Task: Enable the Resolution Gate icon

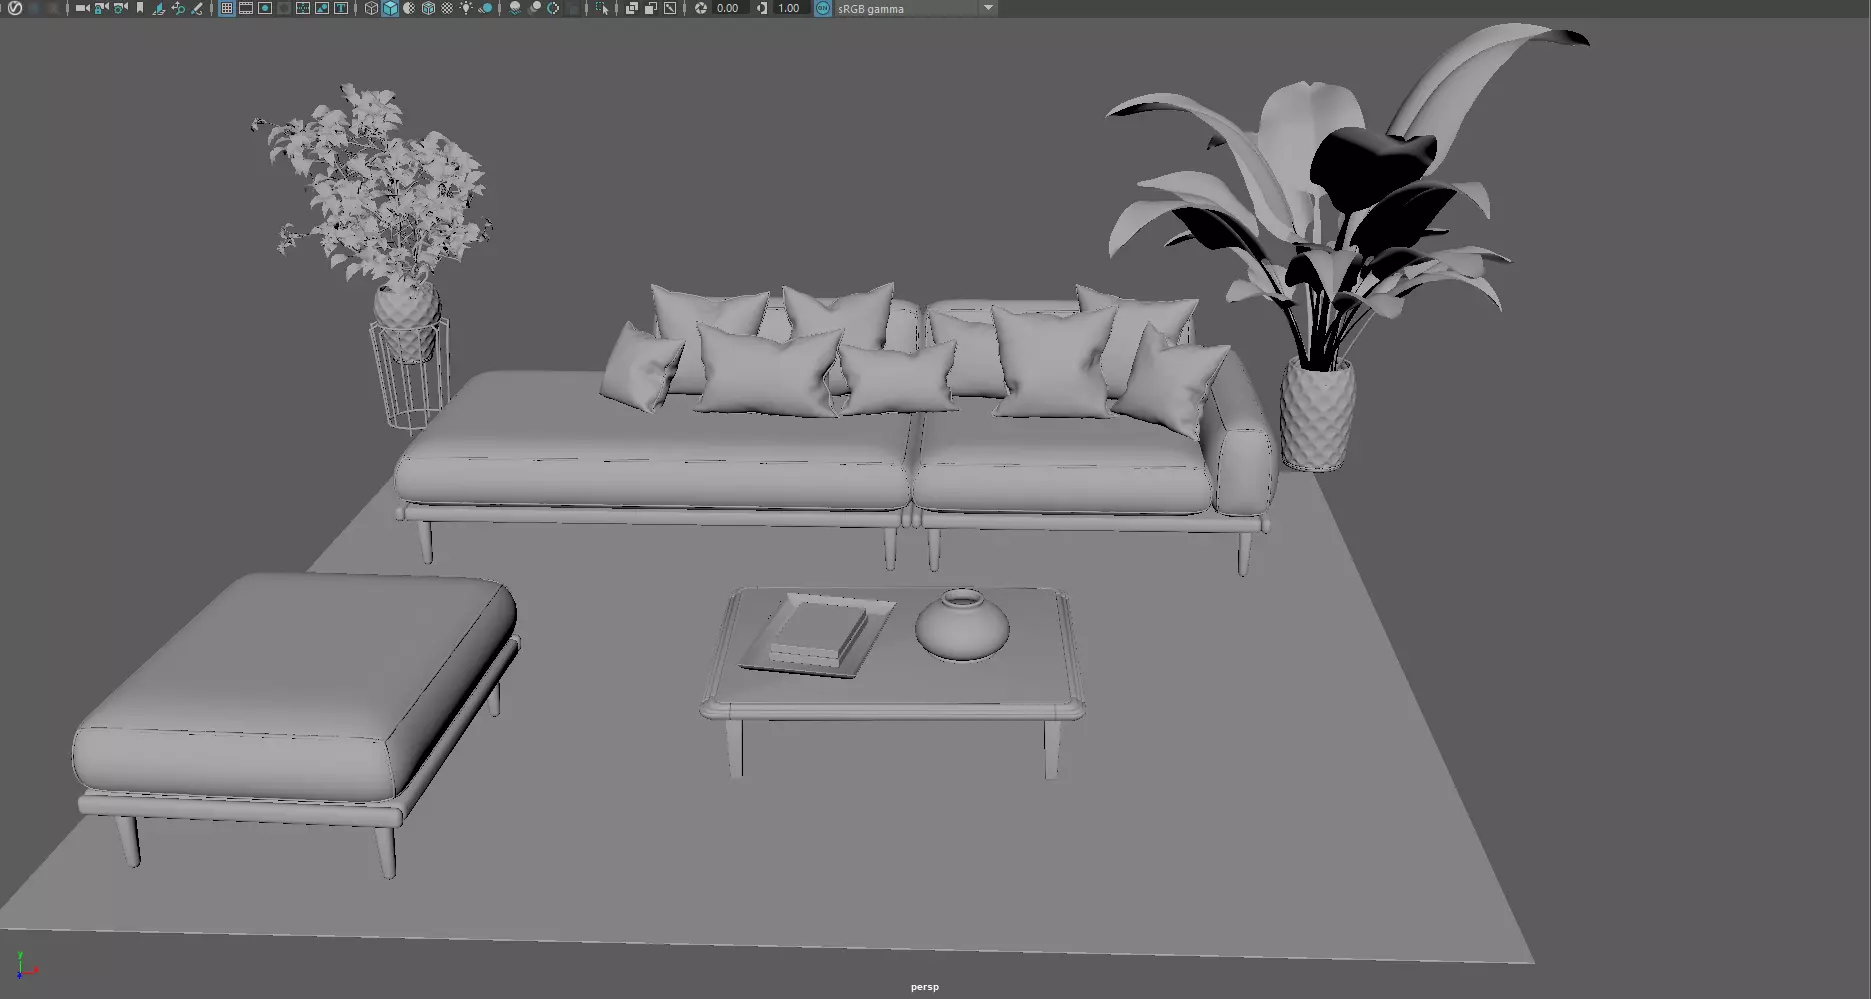Action: tap(265, 8)
